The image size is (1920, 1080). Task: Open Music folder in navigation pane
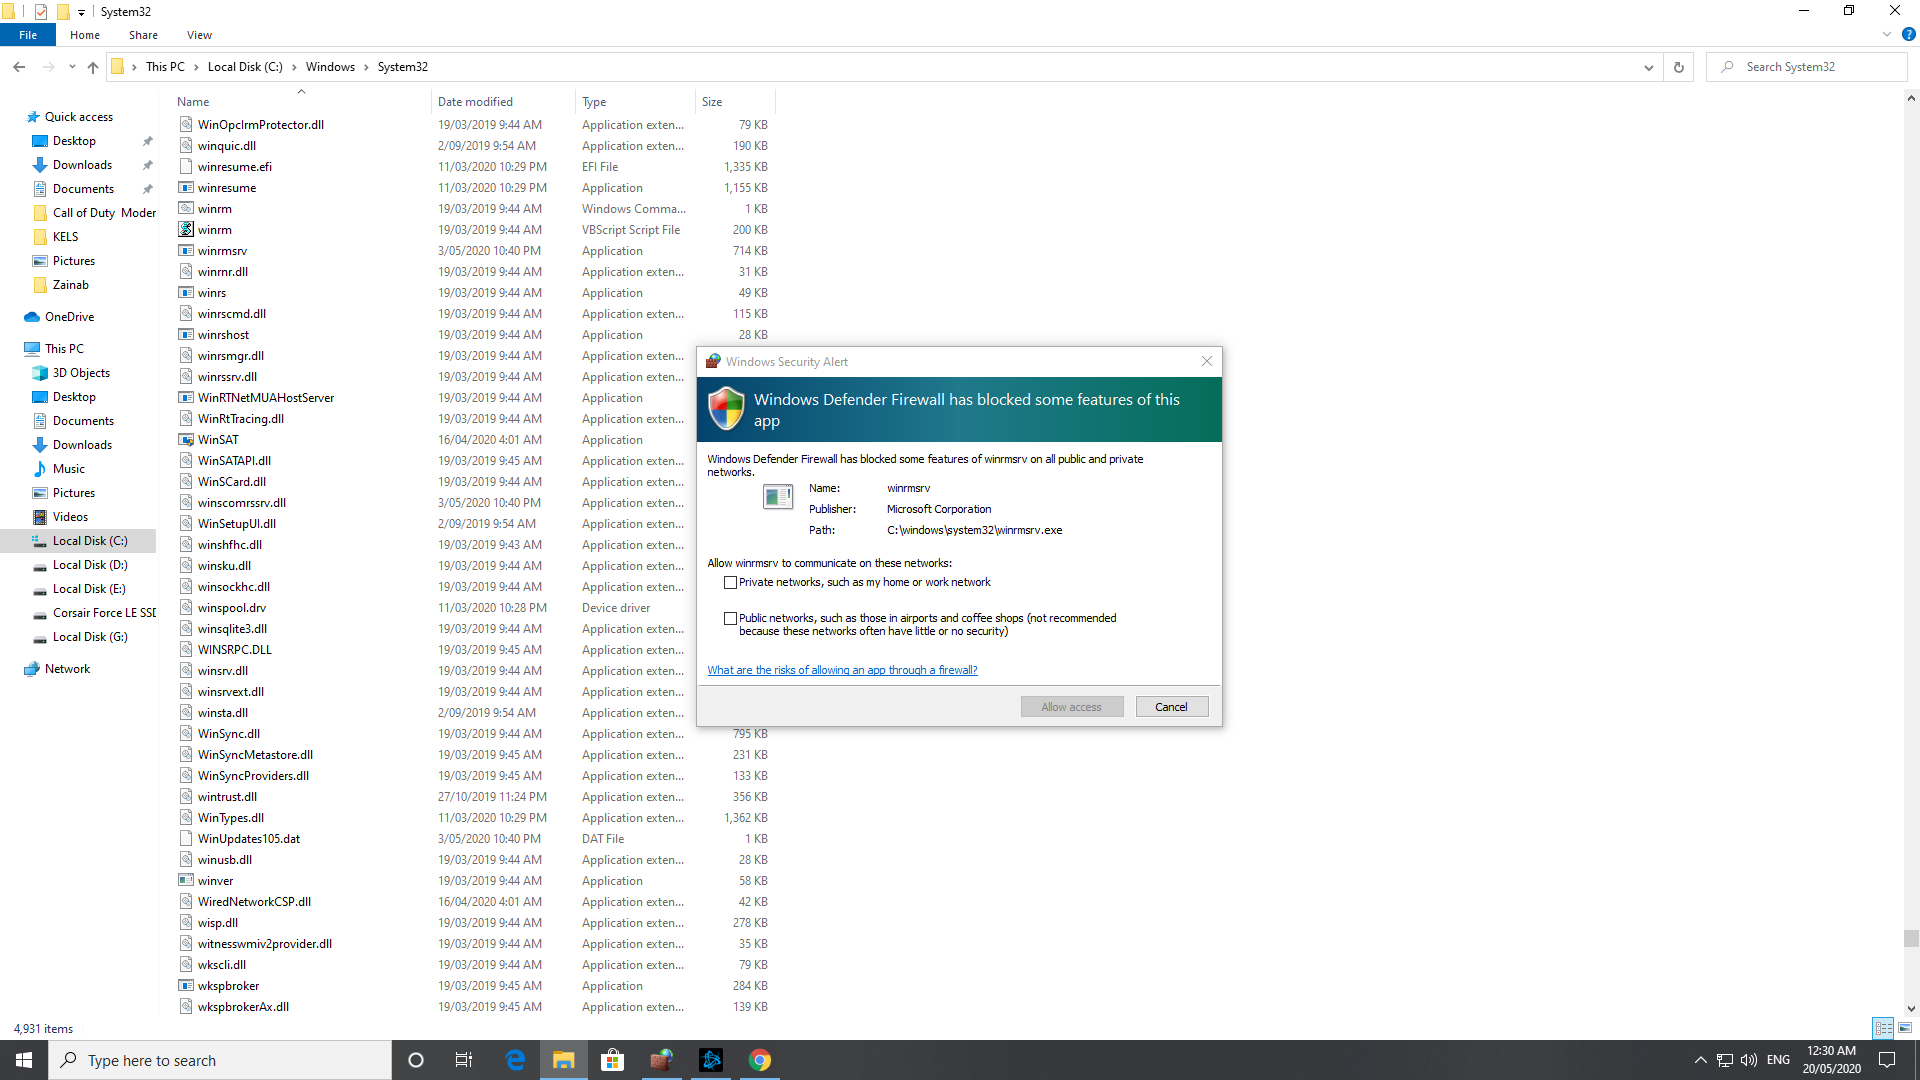[68, 469]
